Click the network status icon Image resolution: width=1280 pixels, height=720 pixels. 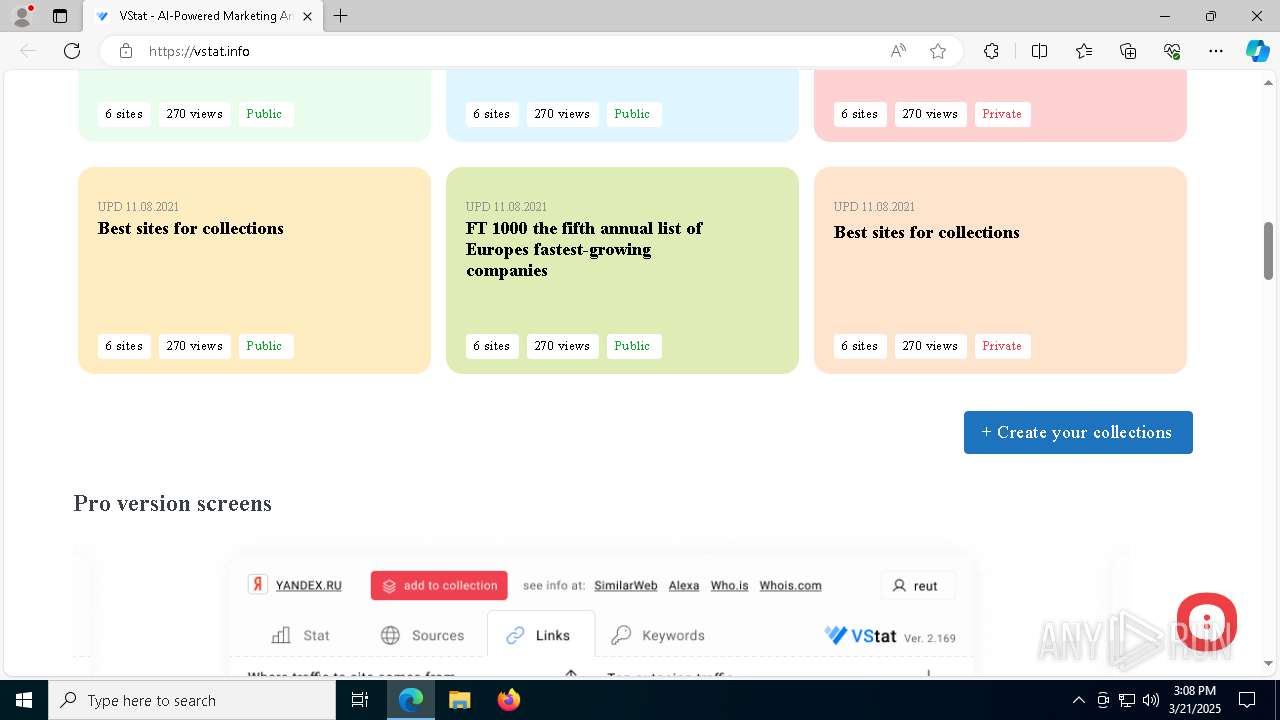tap(1127, 700)
